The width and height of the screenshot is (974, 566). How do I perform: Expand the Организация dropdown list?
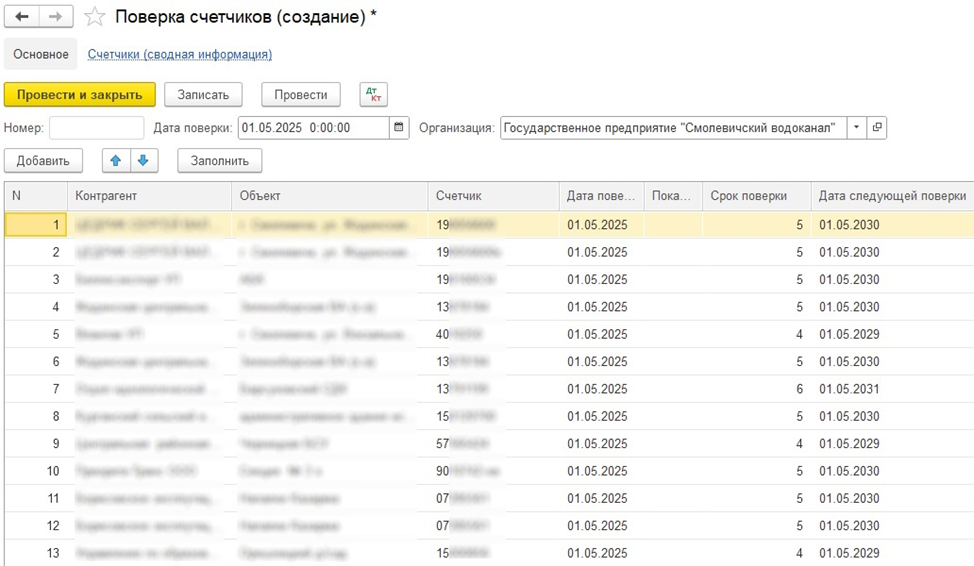857,128
